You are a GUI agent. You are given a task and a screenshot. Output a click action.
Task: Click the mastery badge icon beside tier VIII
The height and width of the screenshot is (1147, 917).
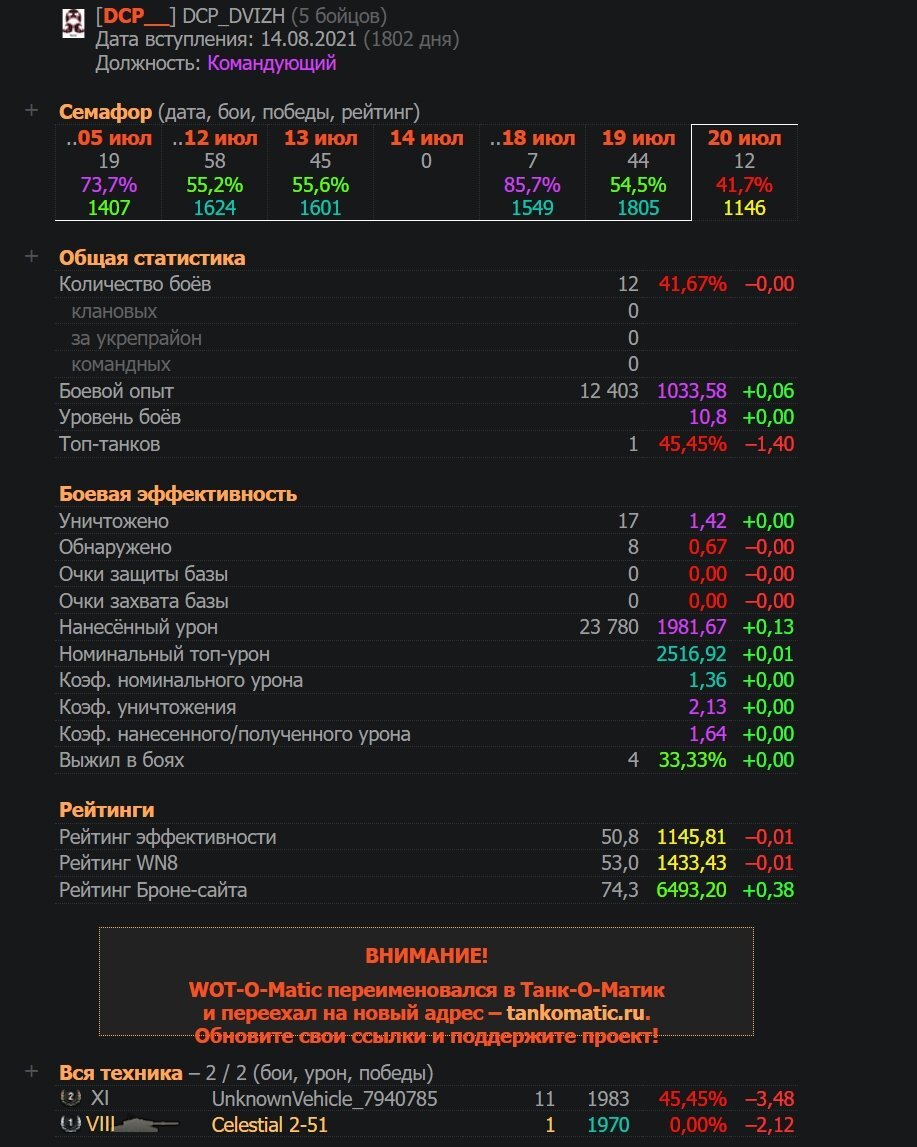(70, 1124)
